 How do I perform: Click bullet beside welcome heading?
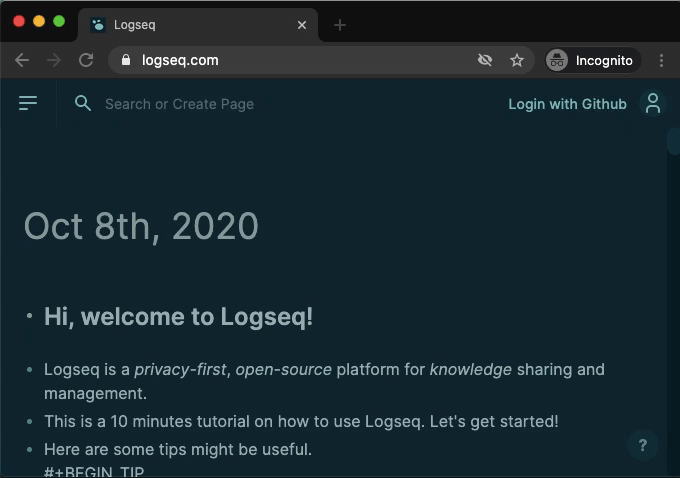29,316
